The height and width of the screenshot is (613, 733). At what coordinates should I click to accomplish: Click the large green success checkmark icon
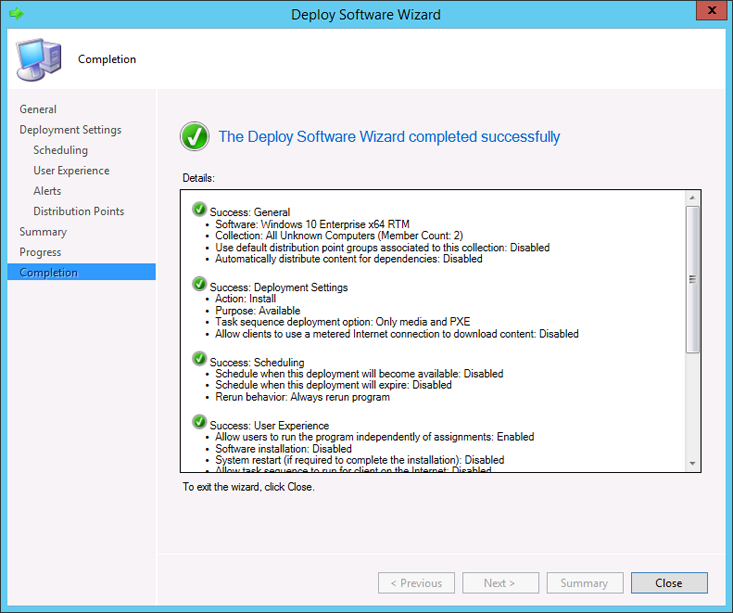pyautogui.click(x=194, y=137)
